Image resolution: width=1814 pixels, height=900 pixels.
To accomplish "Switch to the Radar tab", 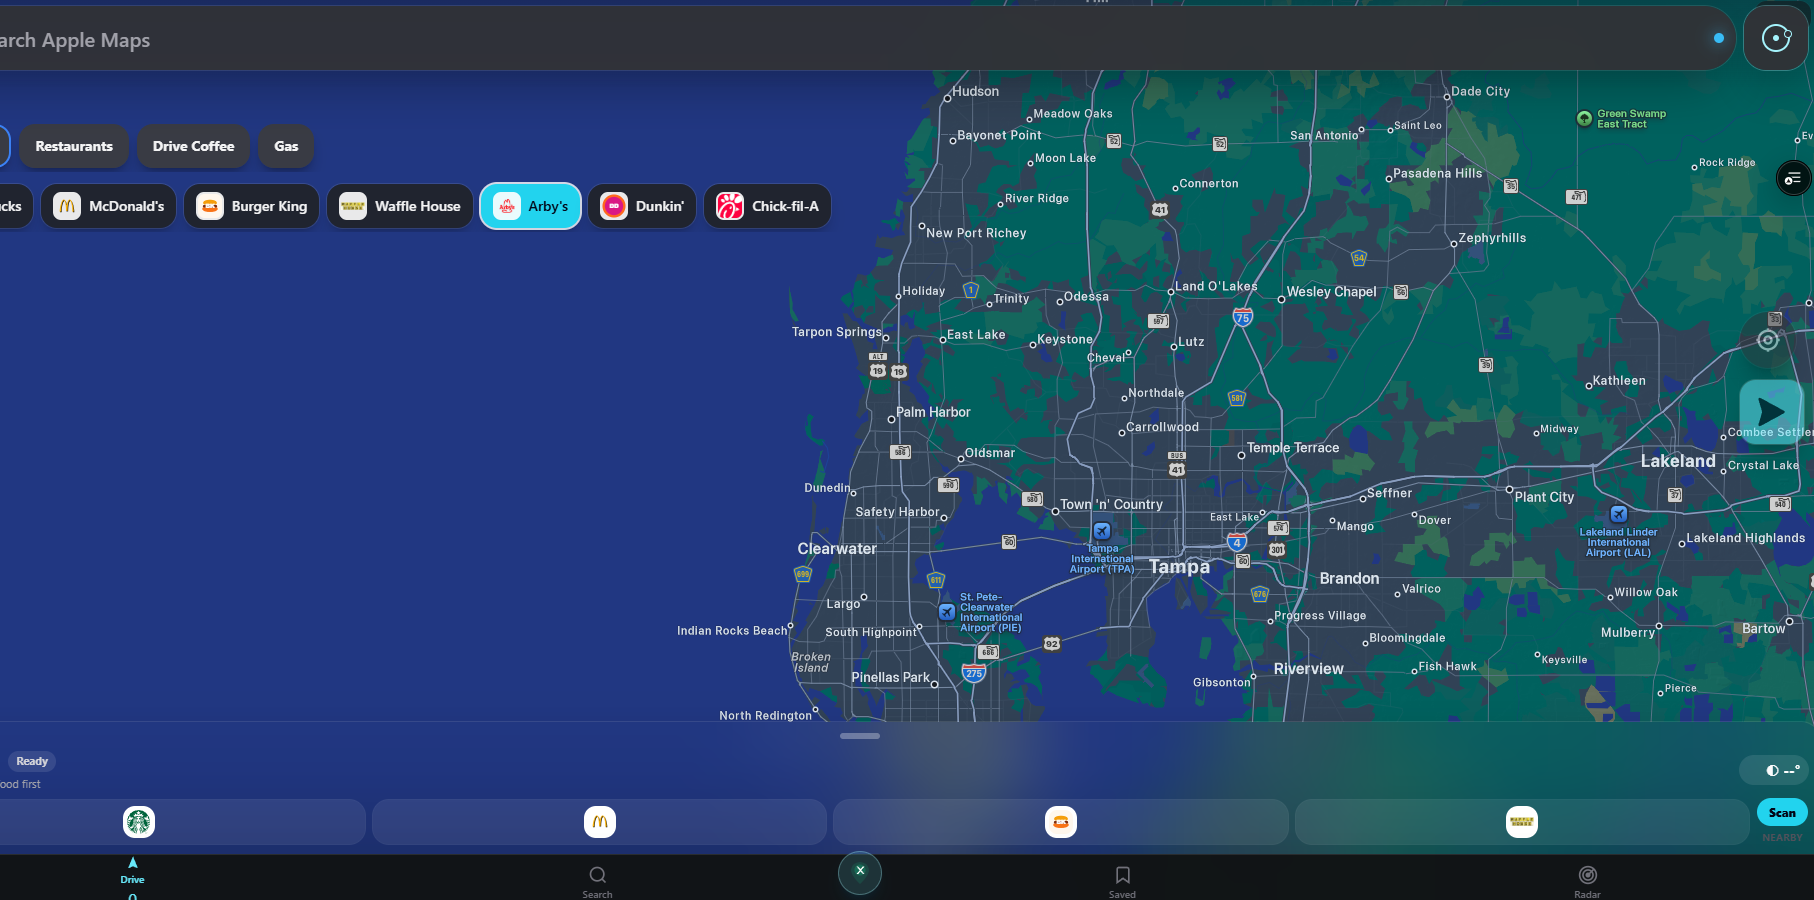I will [1587, 882].
